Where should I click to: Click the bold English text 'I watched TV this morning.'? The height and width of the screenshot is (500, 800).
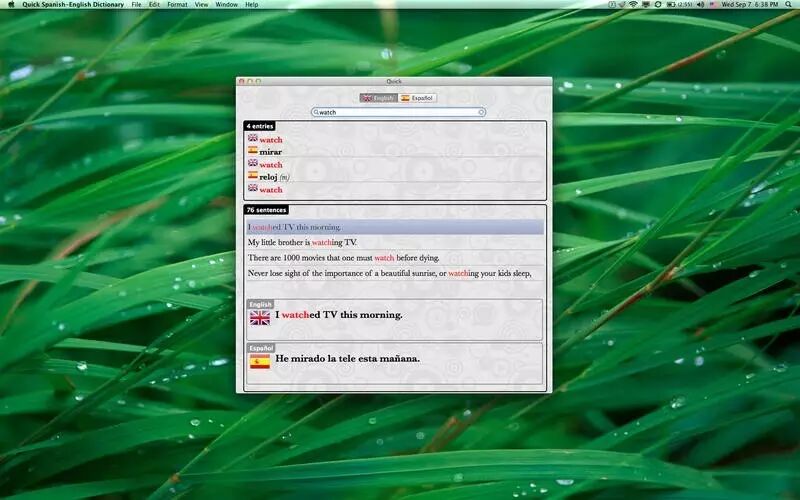click(339, 315)
